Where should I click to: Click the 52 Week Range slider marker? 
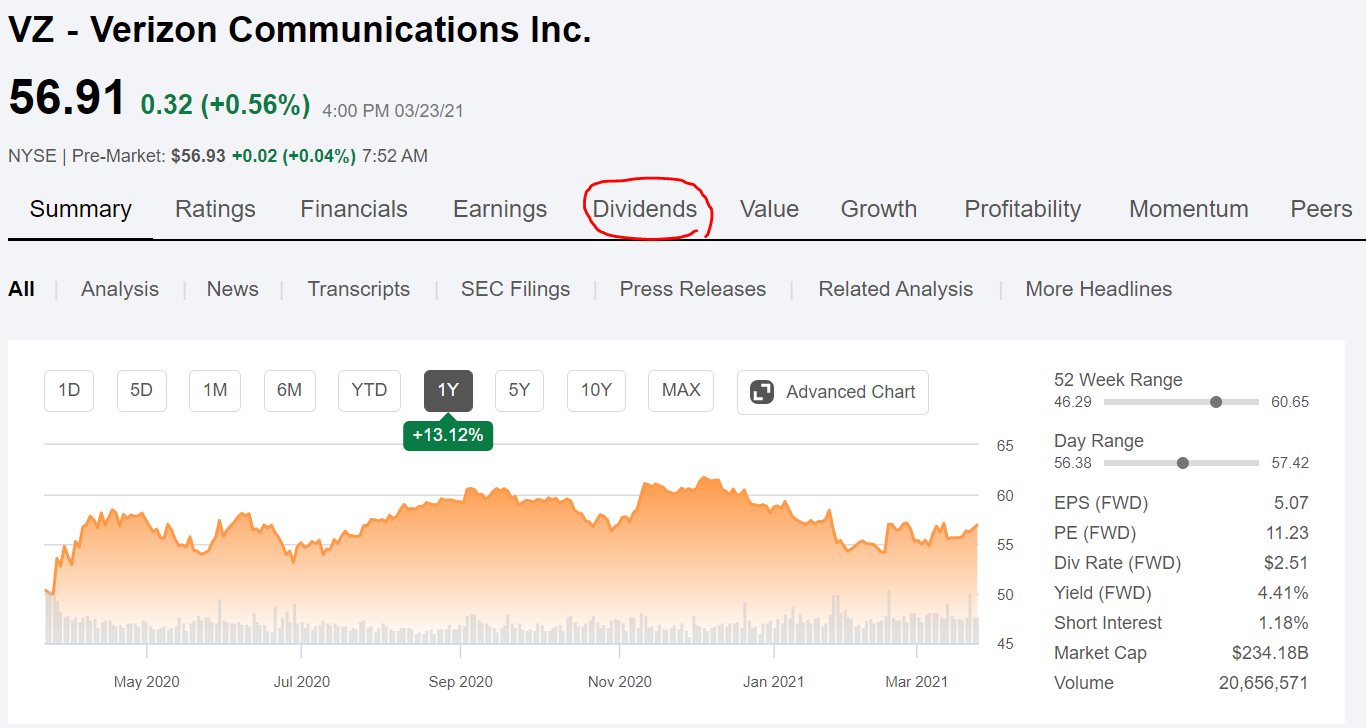click(1216, 402)
